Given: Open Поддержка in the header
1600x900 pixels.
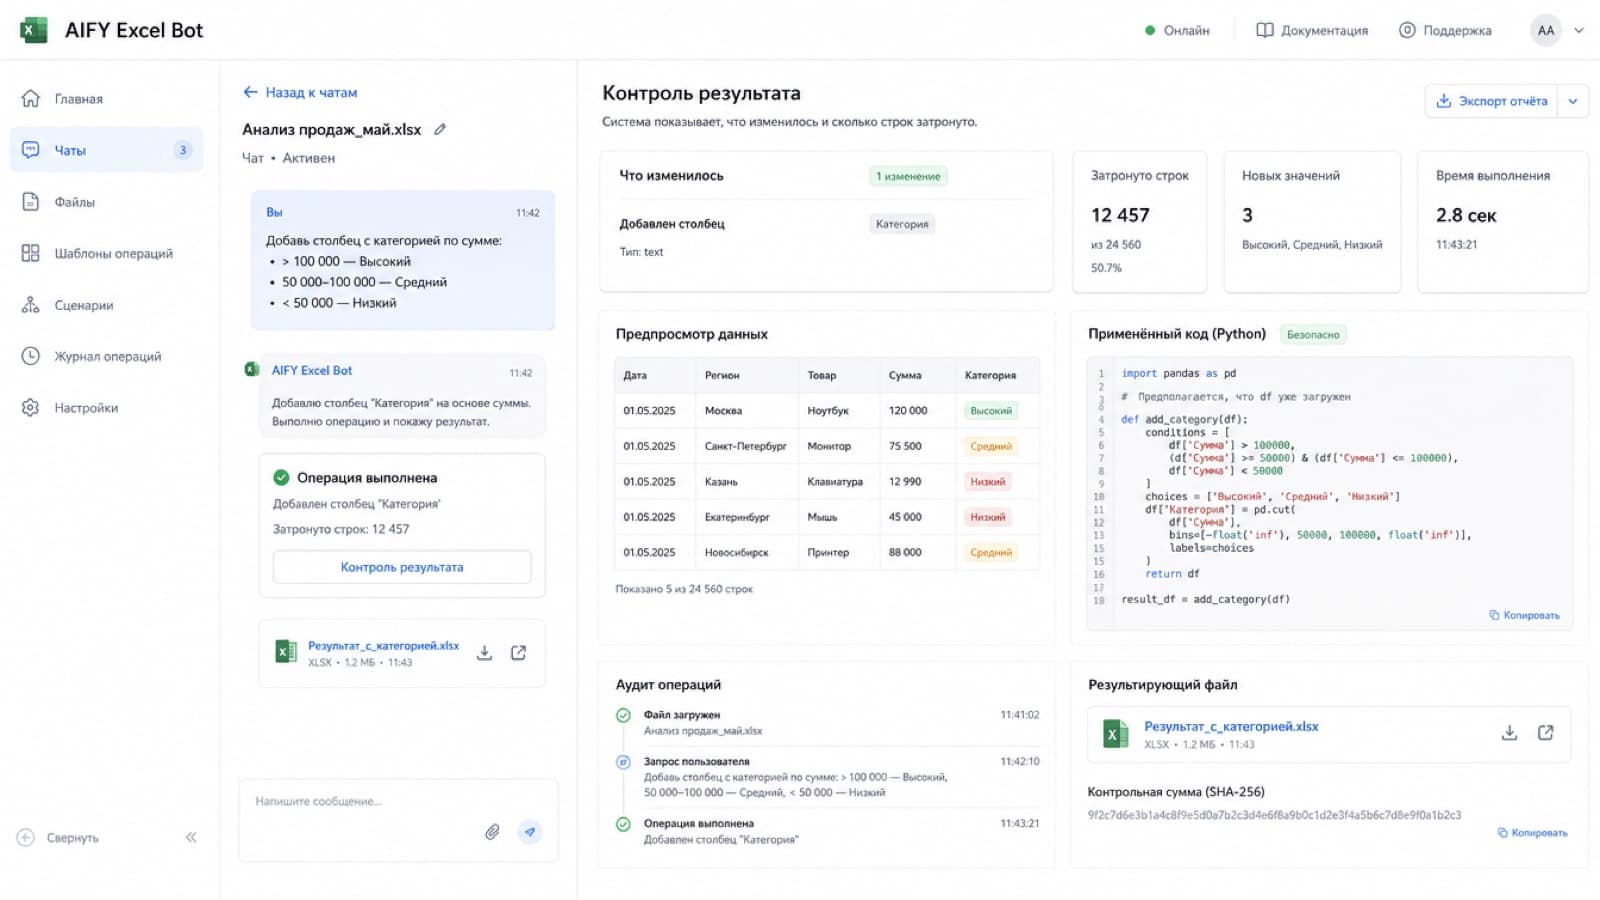Looking at the screenshot, I should click(x=1445, y=30).
